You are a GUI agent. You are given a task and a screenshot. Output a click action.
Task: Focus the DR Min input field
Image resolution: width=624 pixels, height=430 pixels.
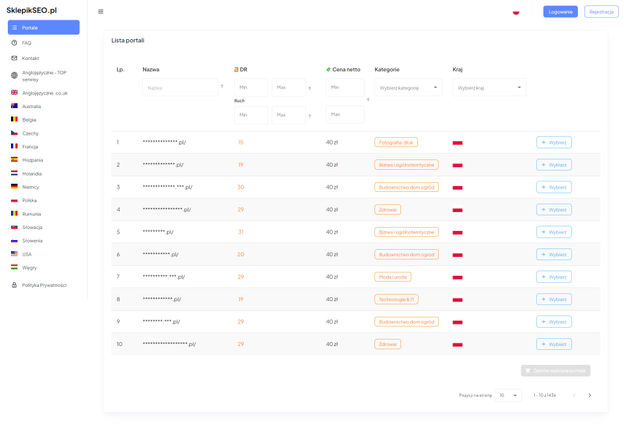click(x=251, y=87)
